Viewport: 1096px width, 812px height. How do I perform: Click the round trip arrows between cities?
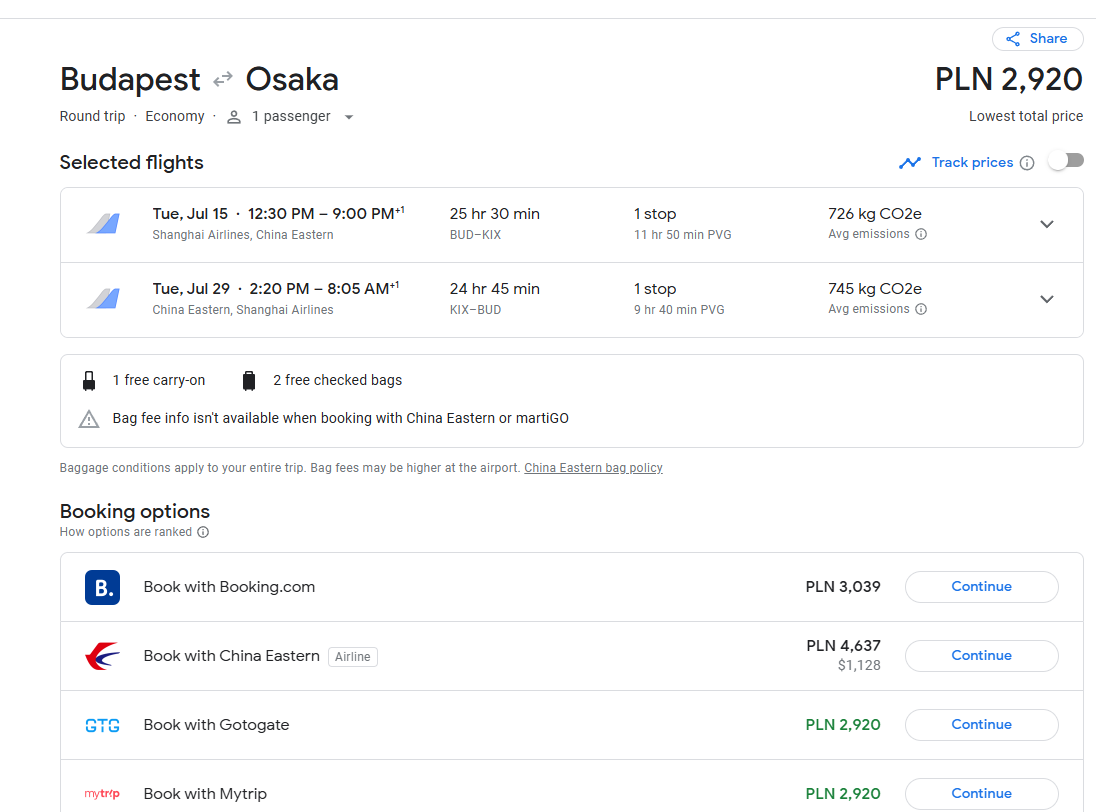[x=223, y=80]
